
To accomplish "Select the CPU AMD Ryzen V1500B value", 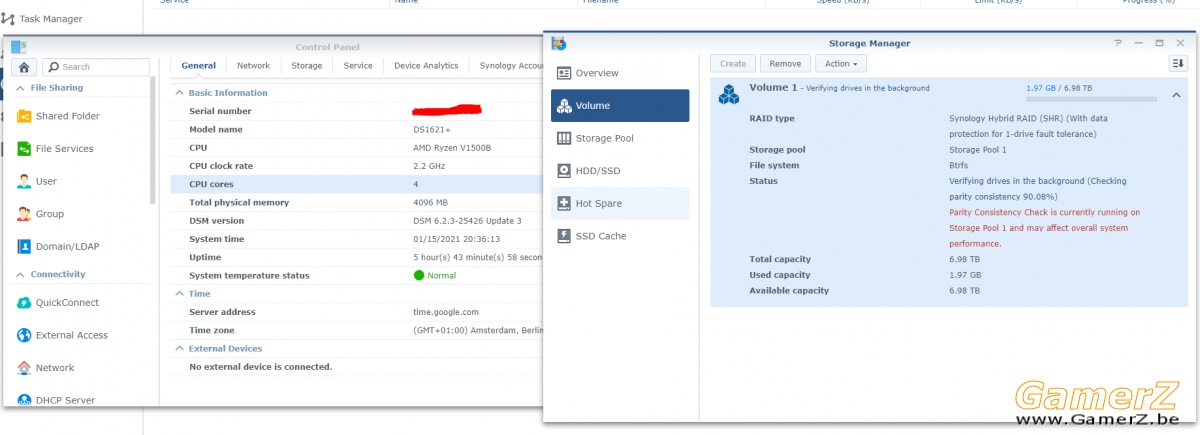I will pos(452,148).
